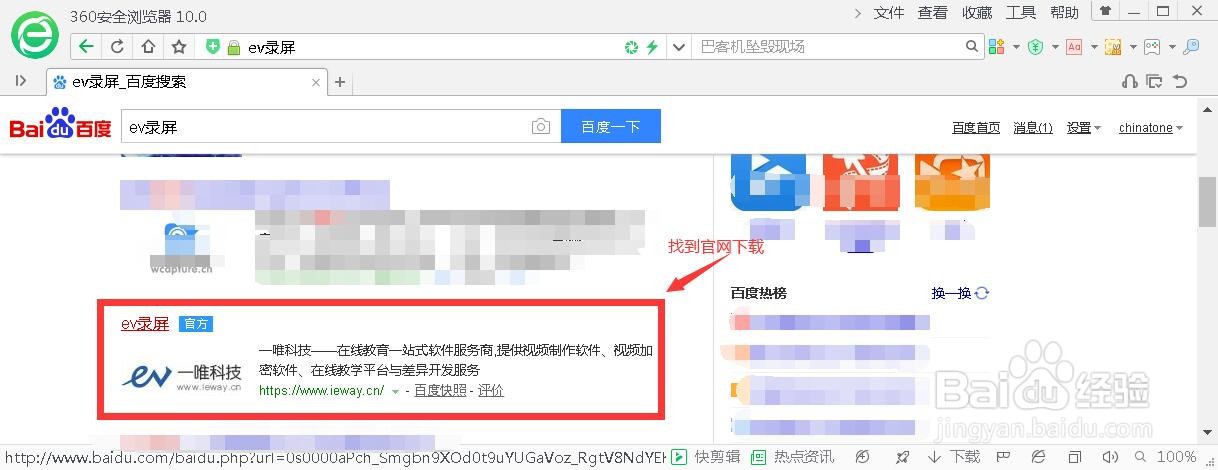
Task: Expand the arrow after ieway.cn URL
Action: click(396, 391)
